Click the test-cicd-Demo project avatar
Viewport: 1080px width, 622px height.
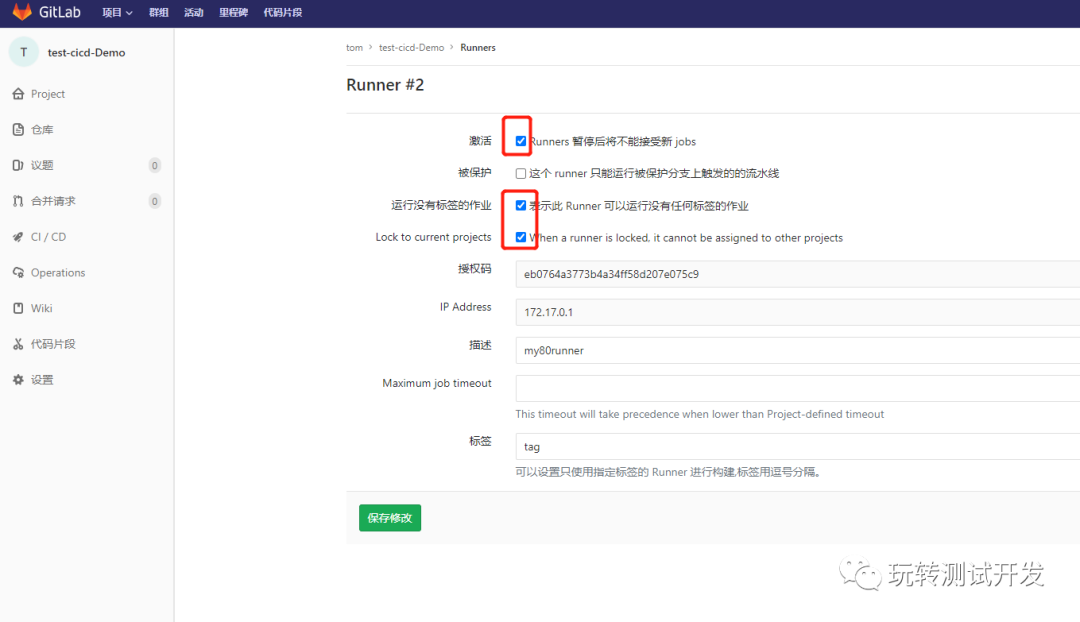click(x=22, y=51)
